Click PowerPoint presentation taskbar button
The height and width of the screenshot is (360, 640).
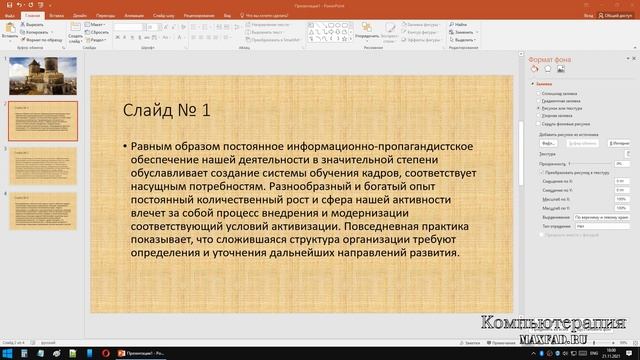[141, 353]
